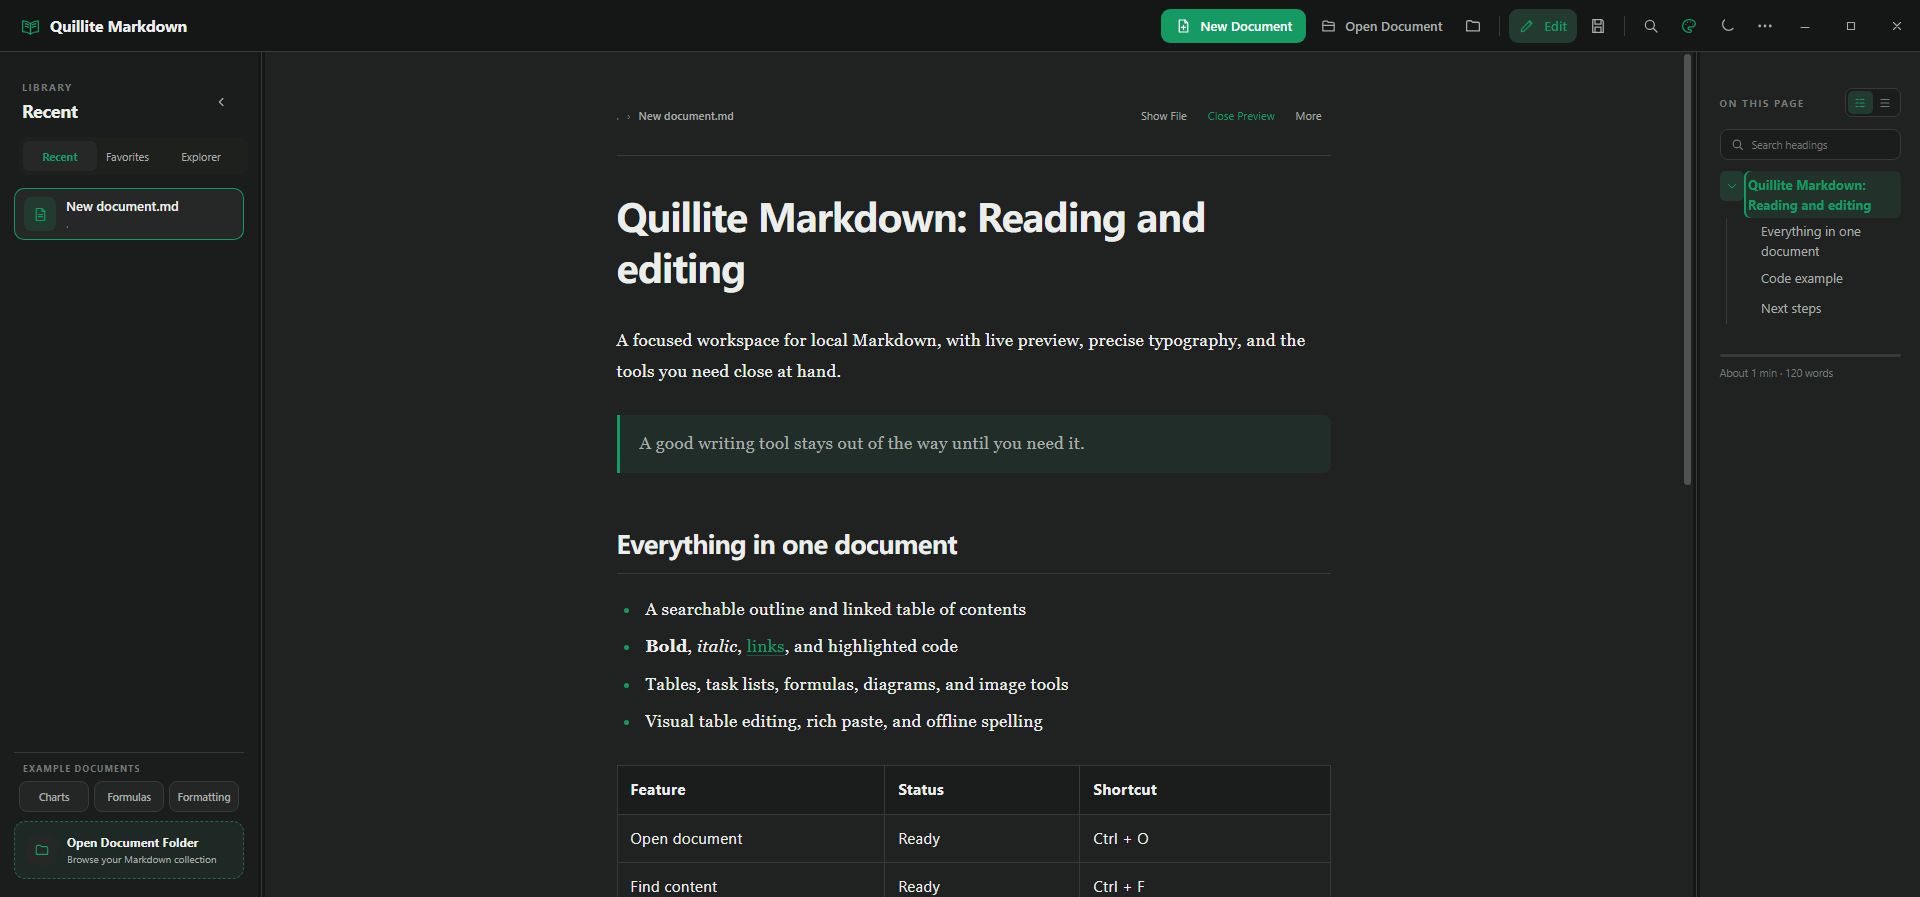
Task: Click the reading progress bar in the outline panel
Action: point(1810,355)
